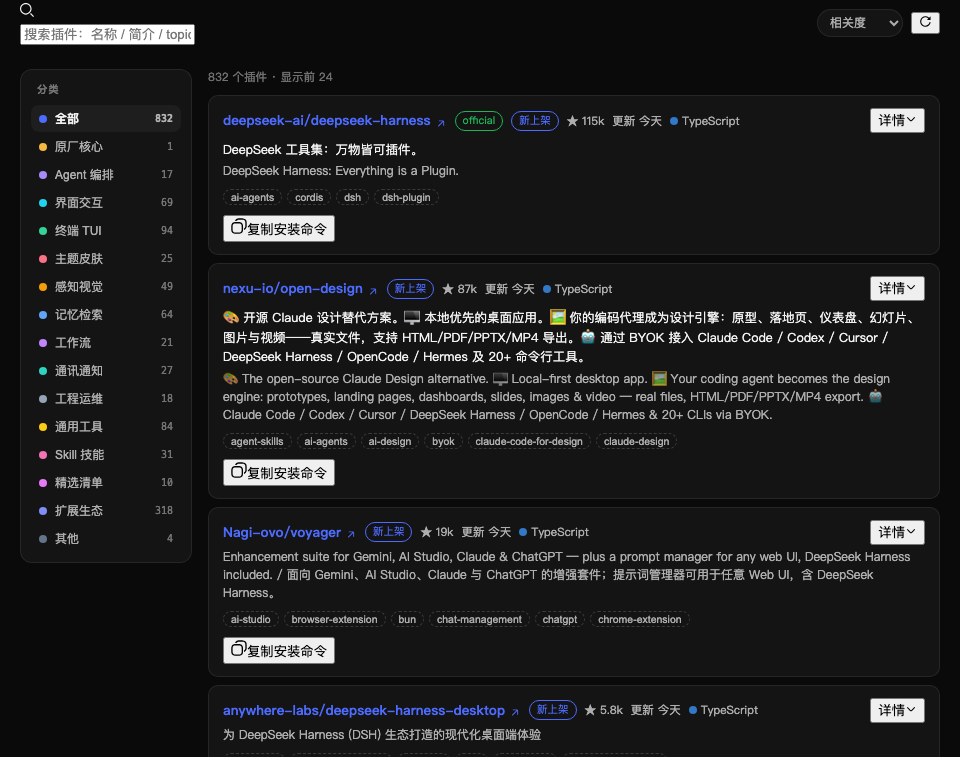Select the 工作流 category
Image resolution: width=960 pixels, height=757 pixels.
[106, 342]
